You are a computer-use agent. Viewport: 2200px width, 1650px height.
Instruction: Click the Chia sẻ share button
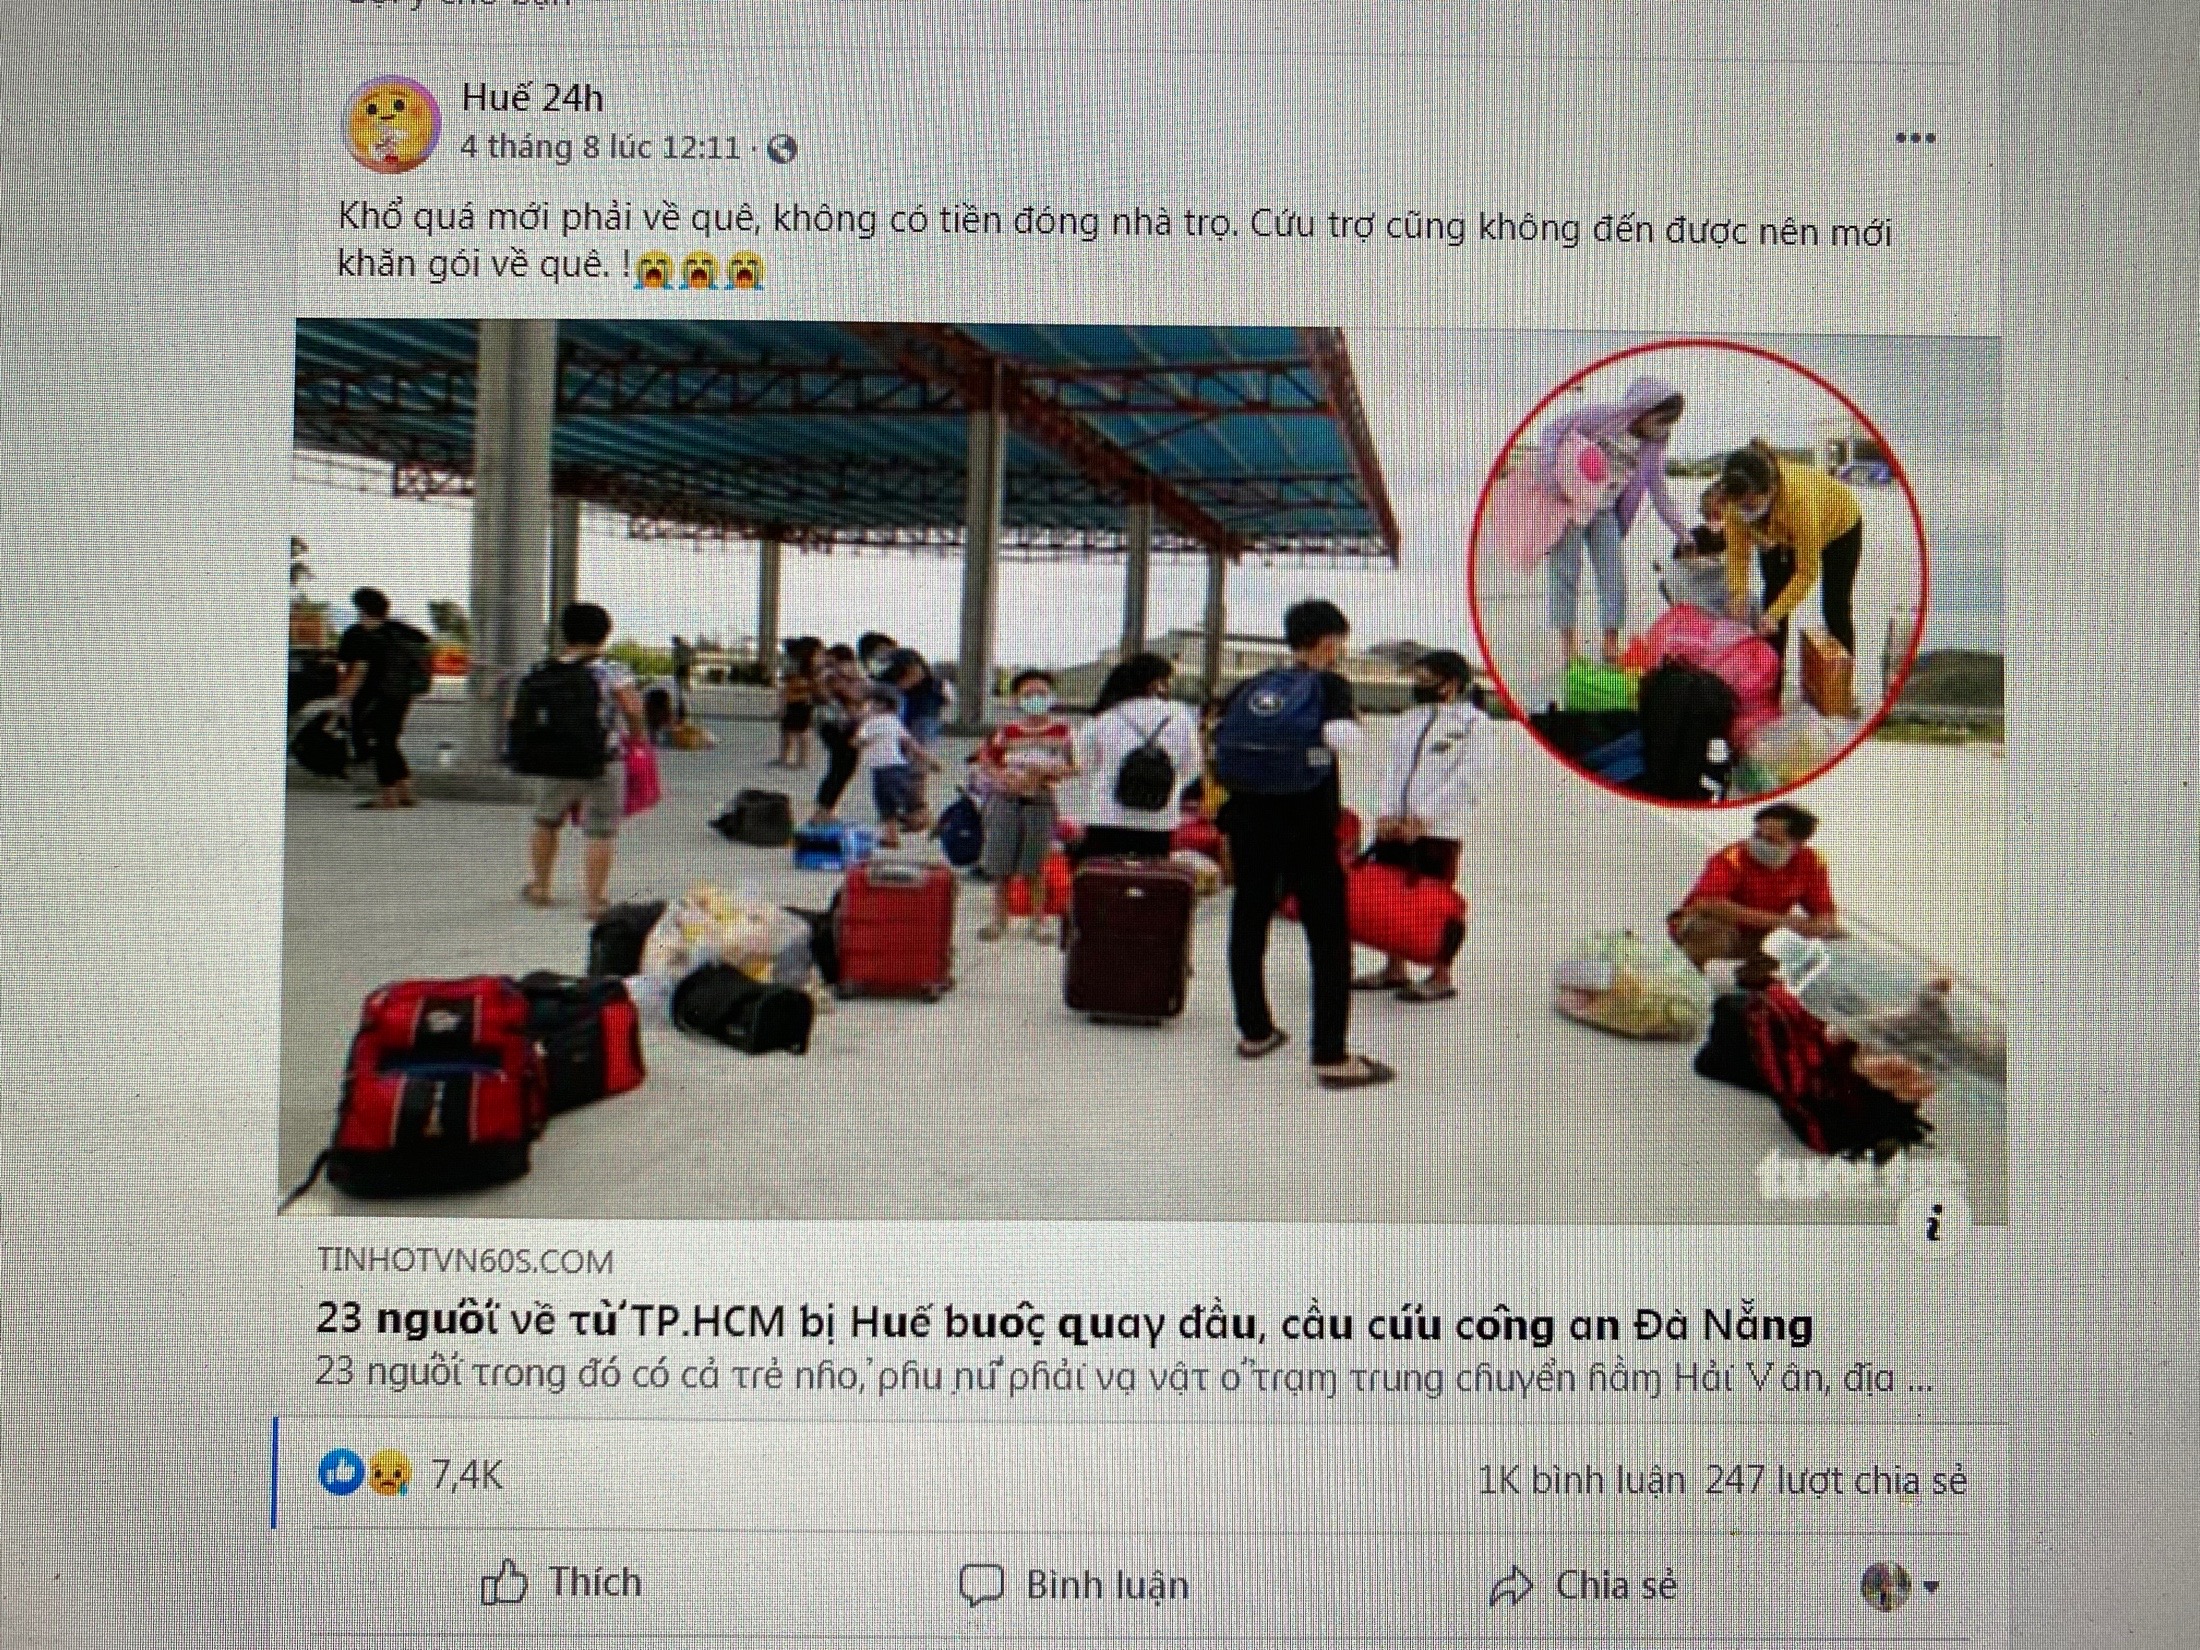click(x=1583, y=1585)
